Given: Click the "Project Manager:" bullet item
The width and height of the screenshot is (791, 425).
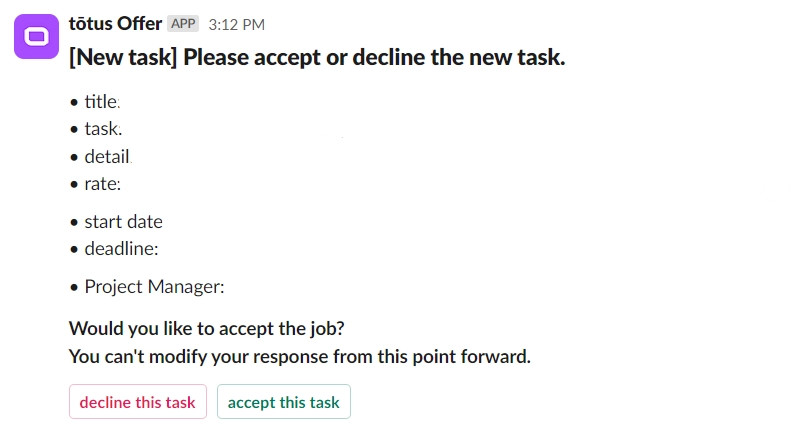Looking at the screenshot, I should [x=154, y=287].
